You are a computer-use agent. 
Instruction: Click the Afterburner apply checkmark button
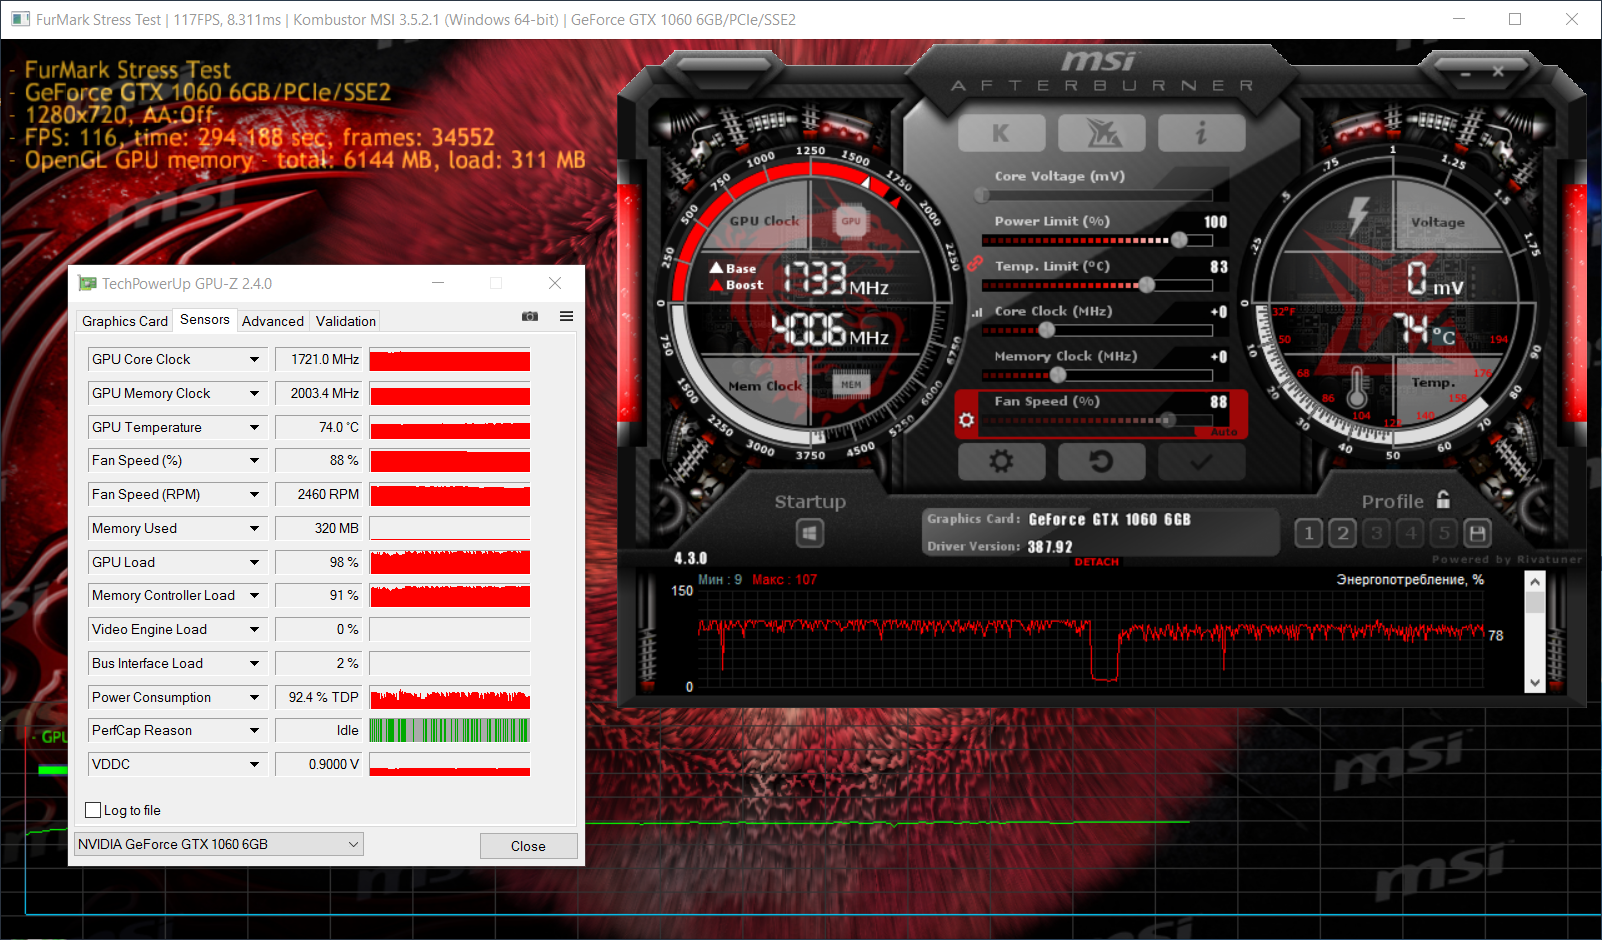tap(1201, 461)
